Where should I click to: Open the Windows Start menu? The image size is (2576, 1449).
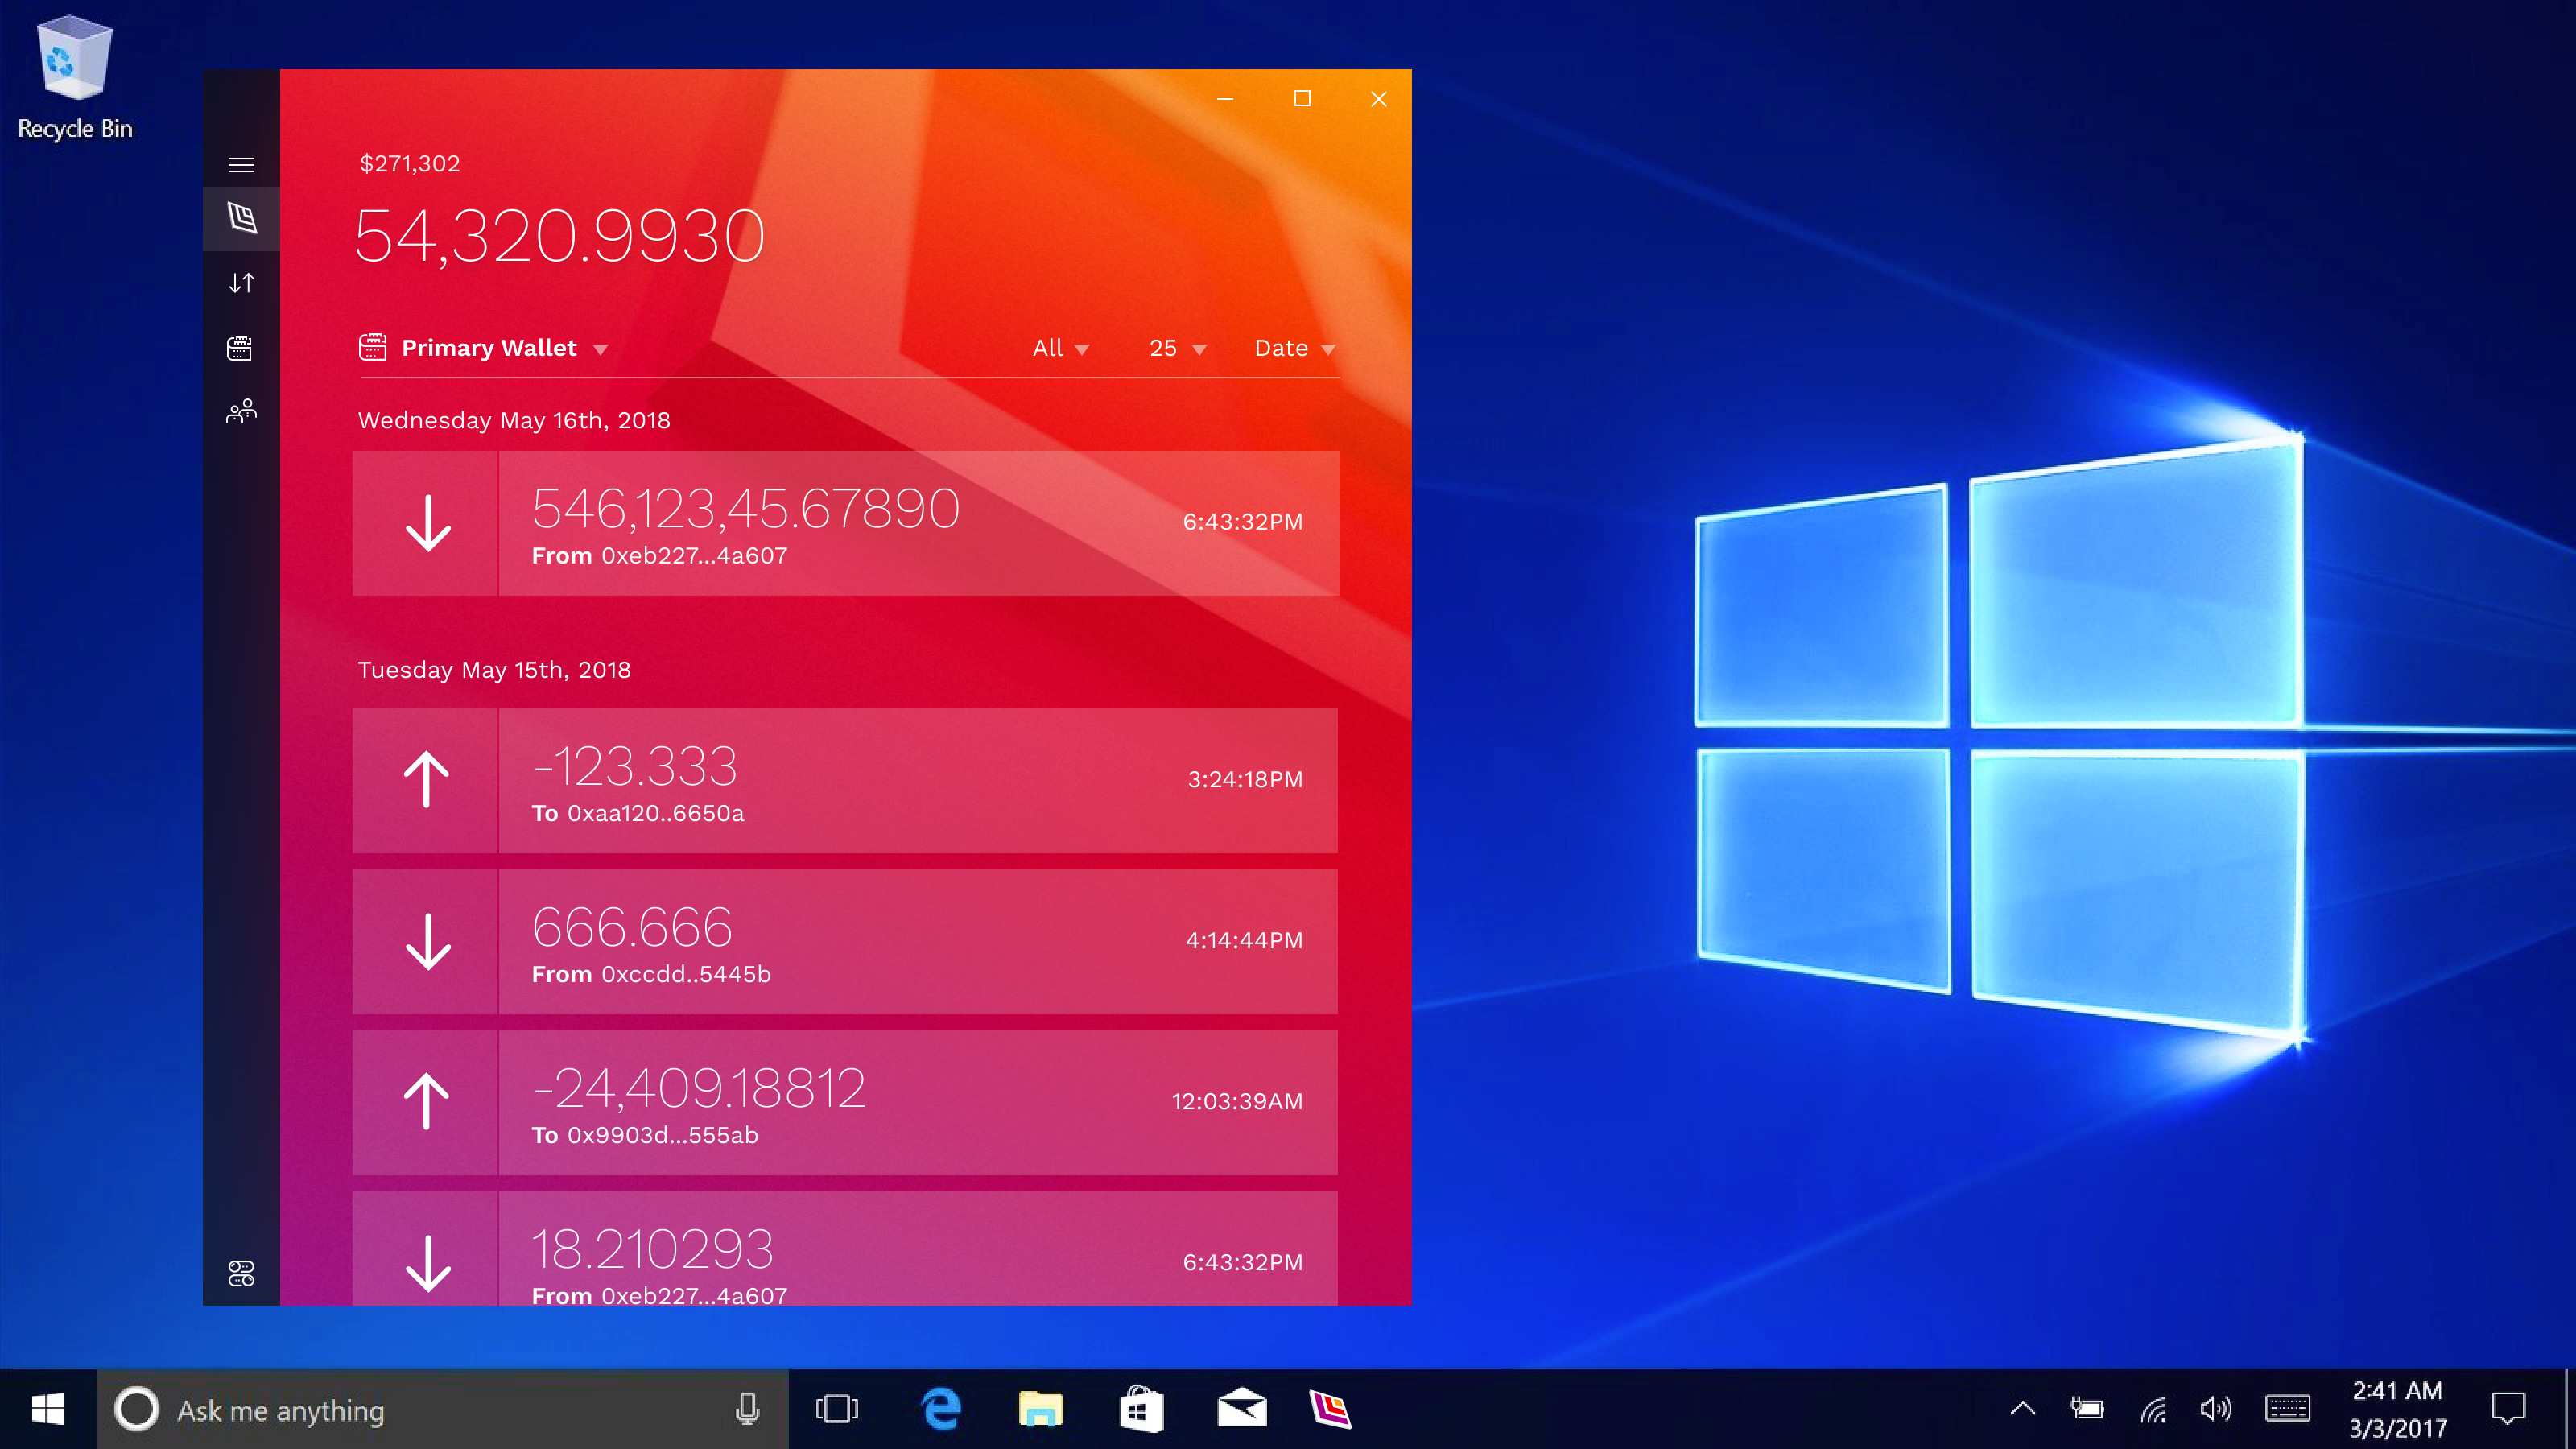click(x=48, y=1409)
